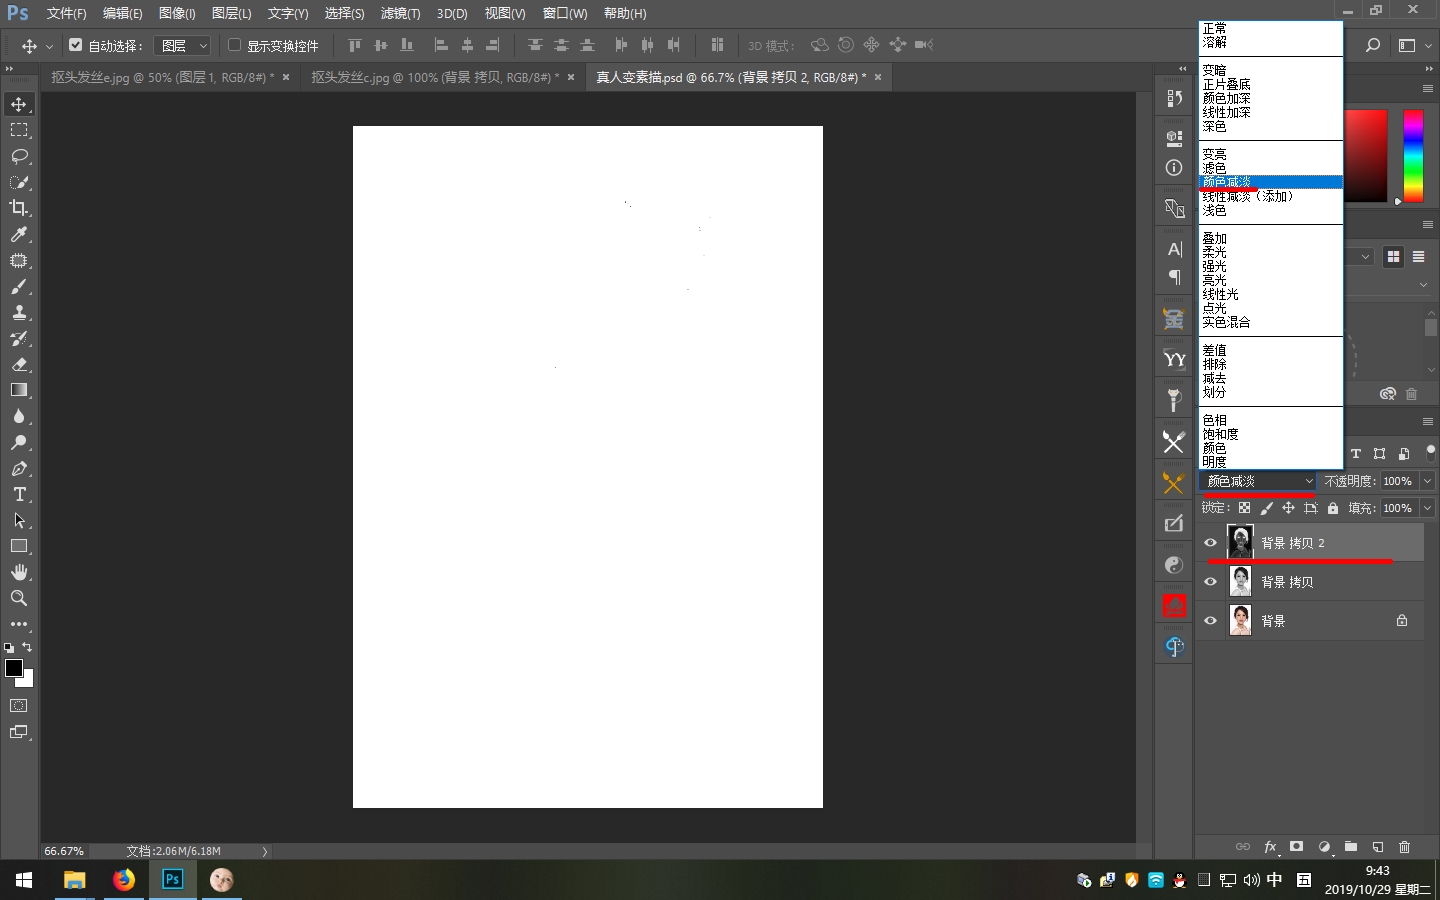Image resolution: width=1440 pixels, height=900 pixels.
Task: Open the Layers panel menu
Action: (1428, 422)
